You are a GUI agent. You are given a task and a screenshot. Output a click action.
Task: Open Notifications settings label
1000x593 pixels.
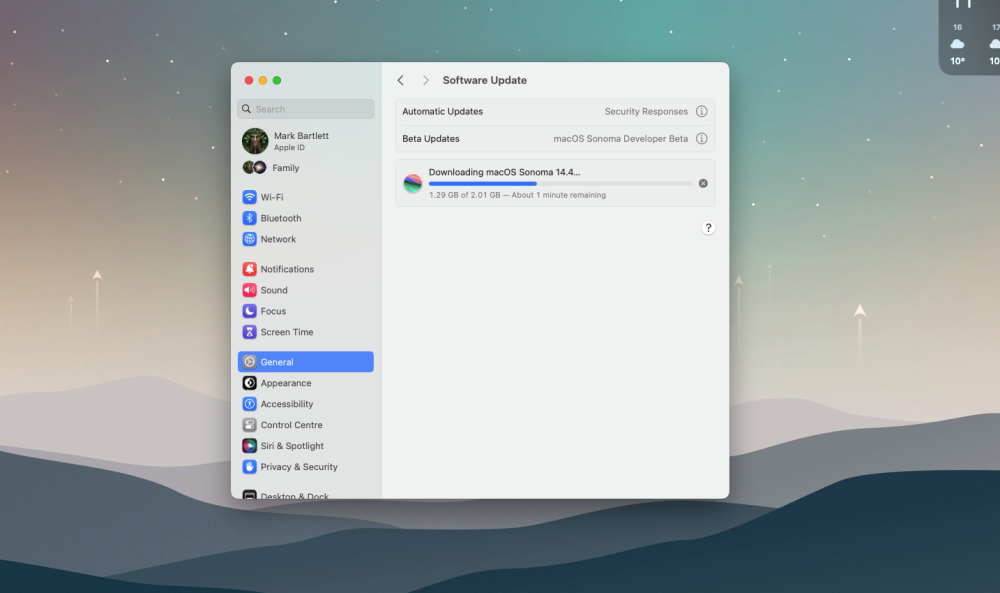[287, 269]
